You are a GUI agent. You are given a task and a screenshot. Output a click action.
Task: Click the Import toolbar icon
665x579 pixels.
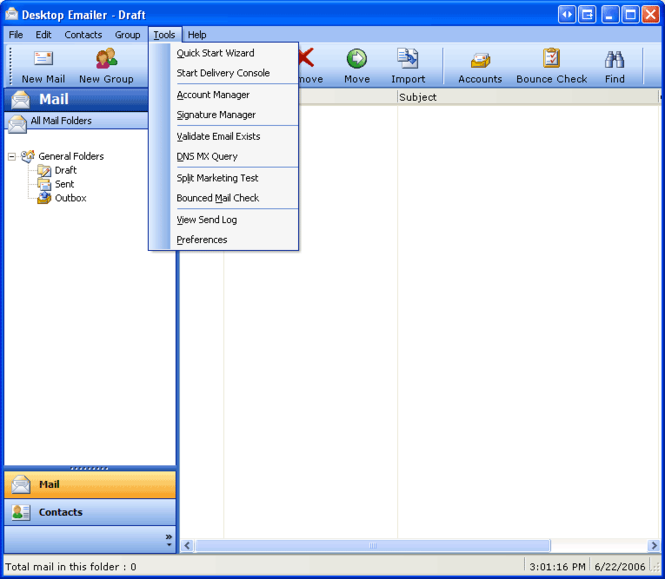pyautogui.click(x=408, y=58)
